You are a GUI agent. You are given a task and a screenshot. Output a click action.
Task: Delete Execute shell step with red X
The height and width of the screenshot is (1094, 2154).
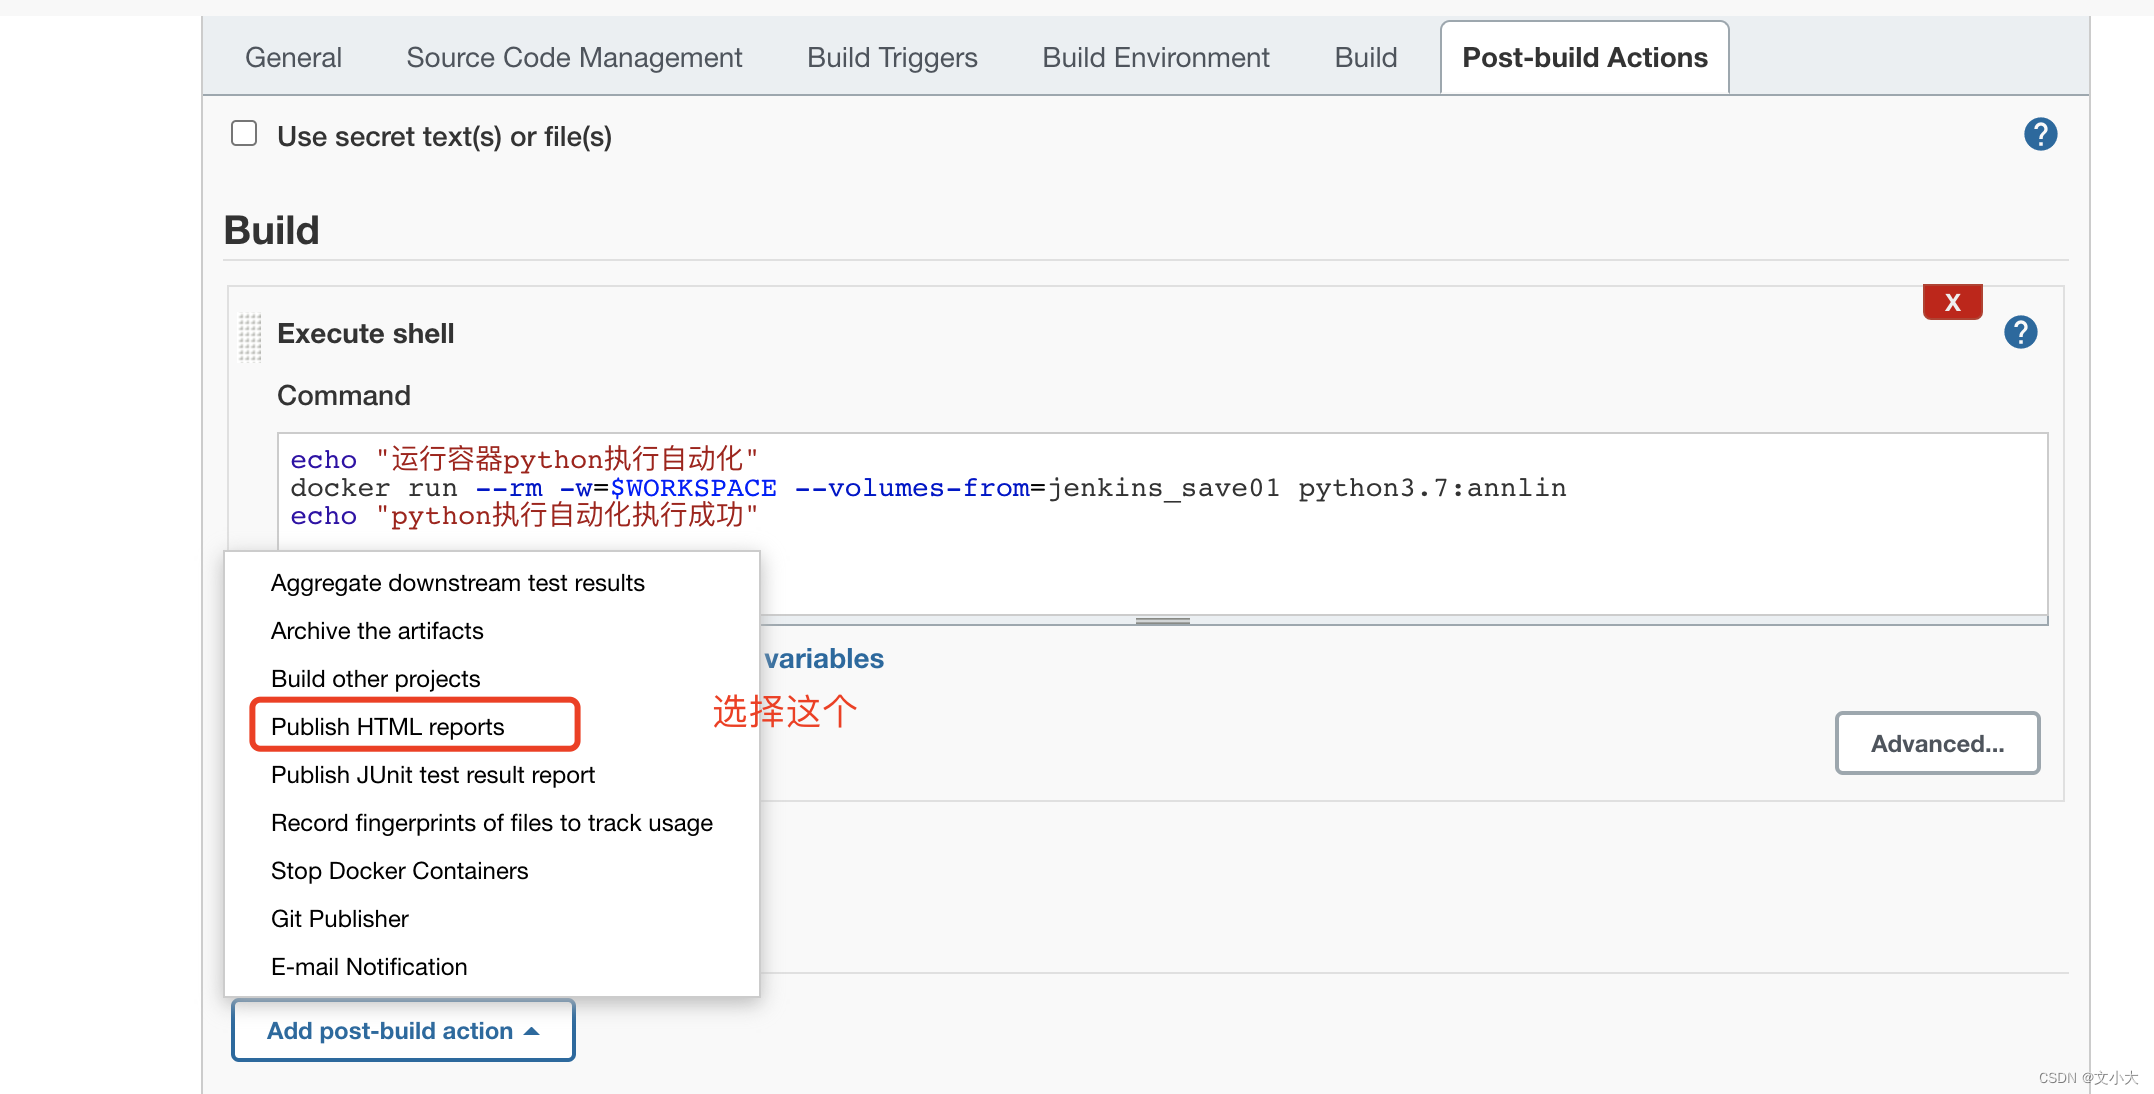(1951, 301)
